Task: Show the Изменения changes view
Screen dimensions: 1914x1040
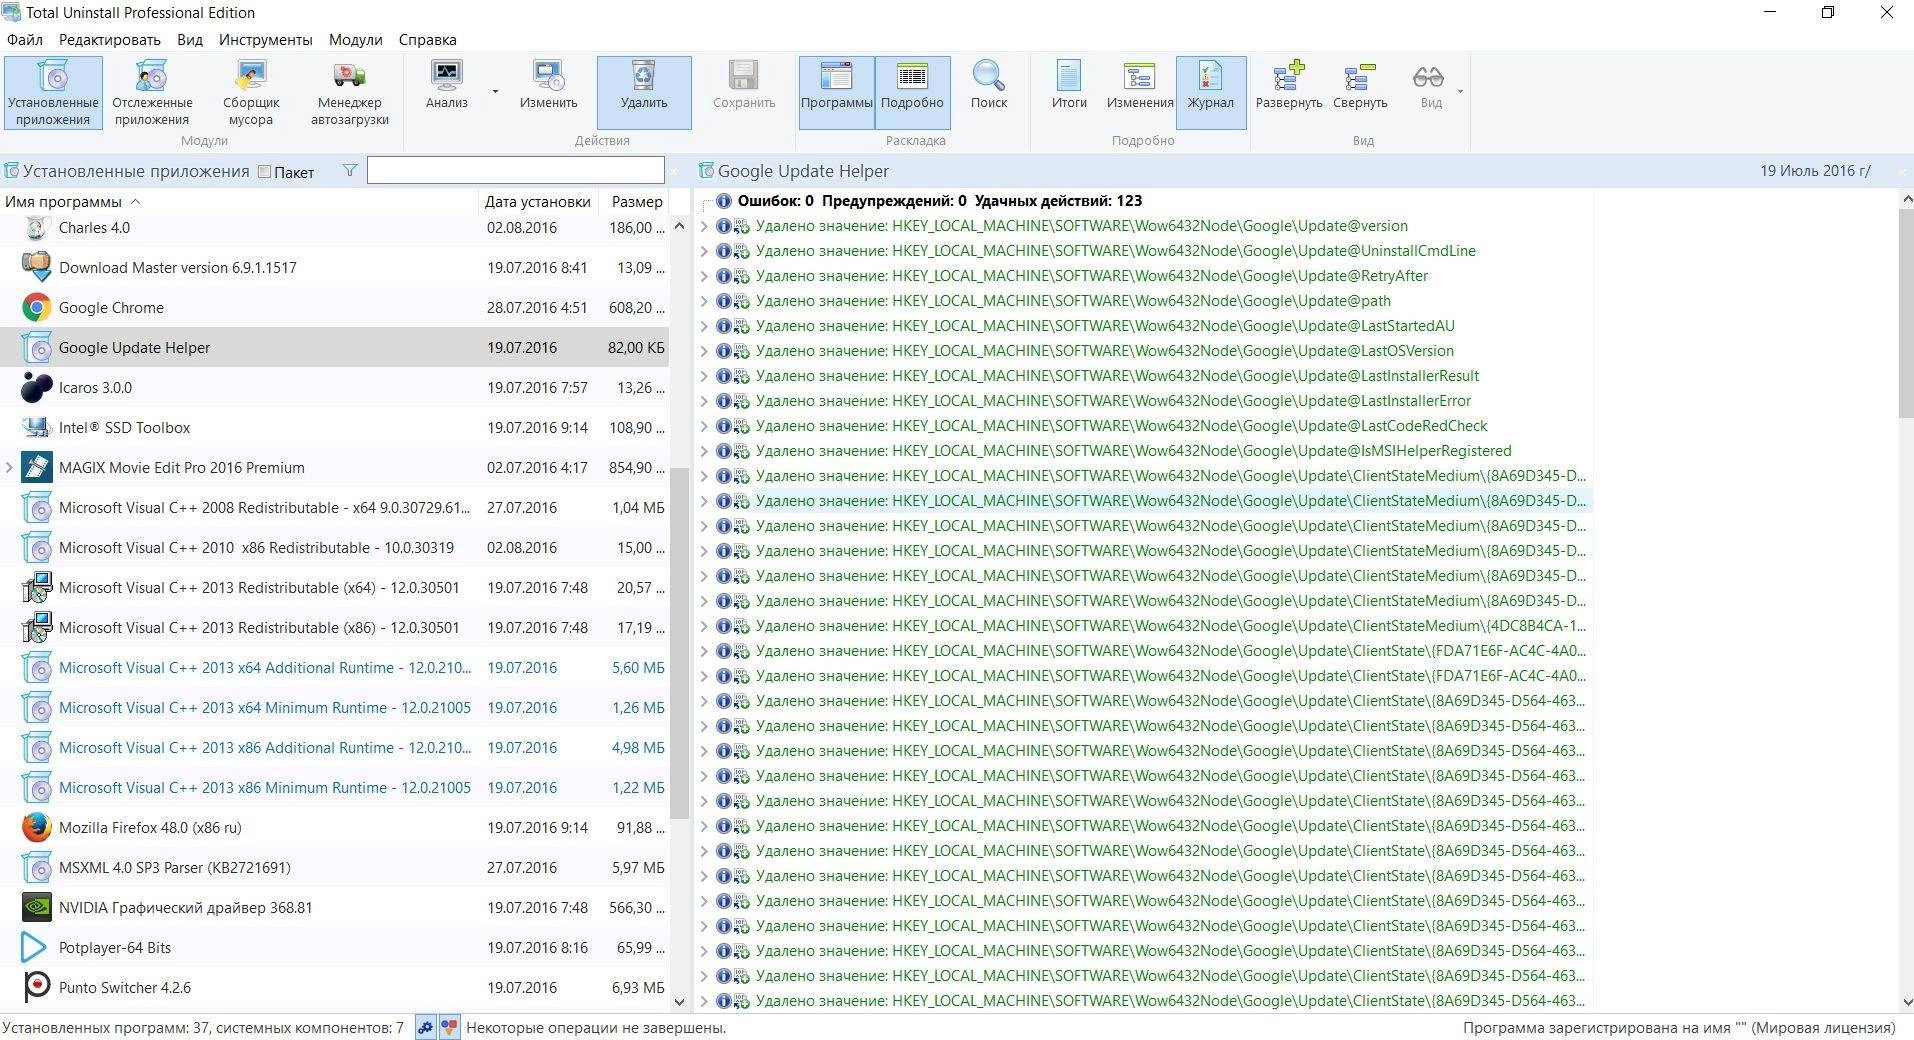Action: click(x=1139, y=84)
